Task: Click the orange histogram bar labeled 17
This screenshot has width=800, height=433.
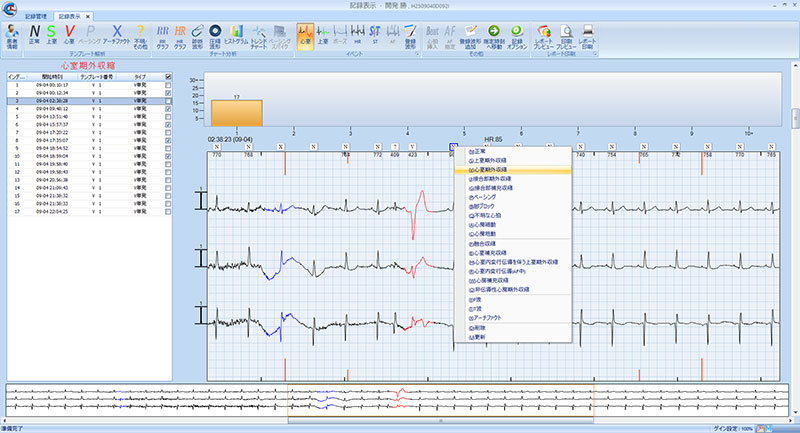Action: coord(236,112)
